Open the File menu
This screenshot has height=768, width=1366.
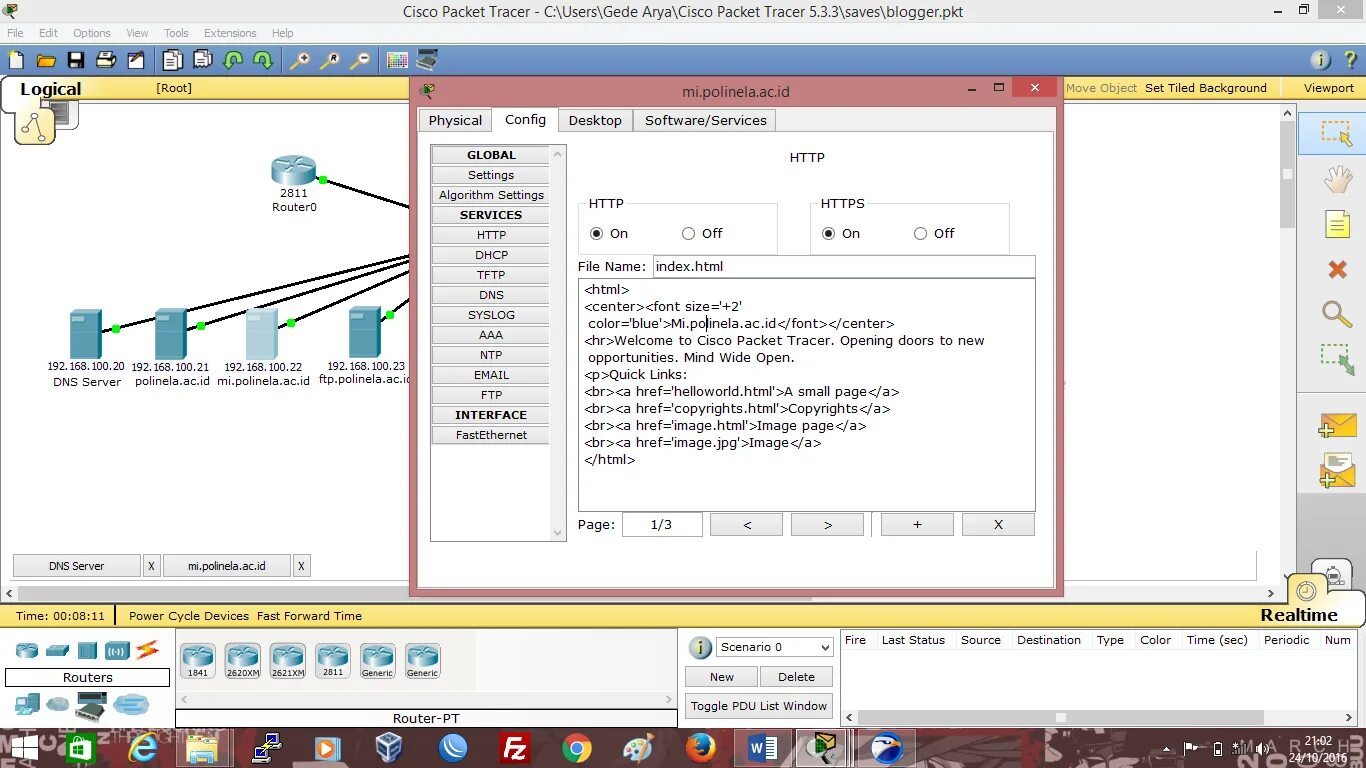tap(15, 33)
